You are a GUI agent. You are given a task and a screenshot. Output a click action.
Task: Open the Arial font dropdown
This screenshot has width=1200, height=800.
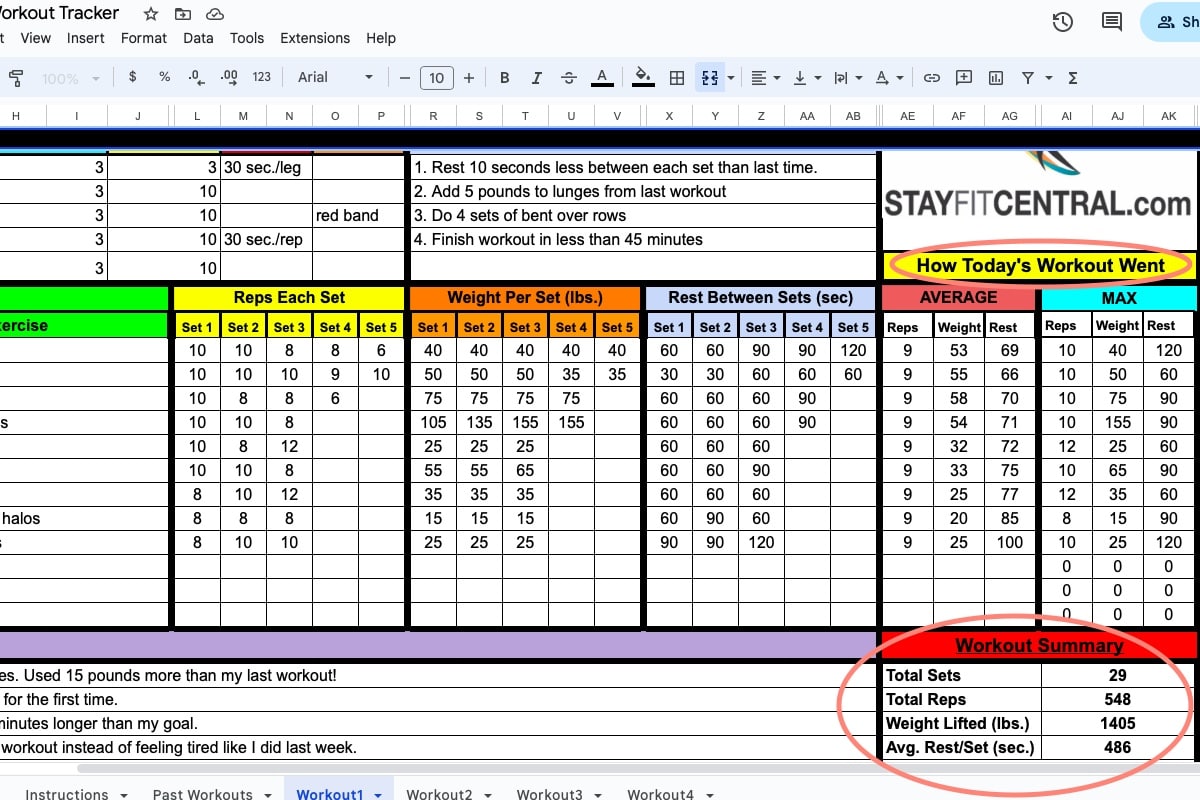(x=335, y=78)
